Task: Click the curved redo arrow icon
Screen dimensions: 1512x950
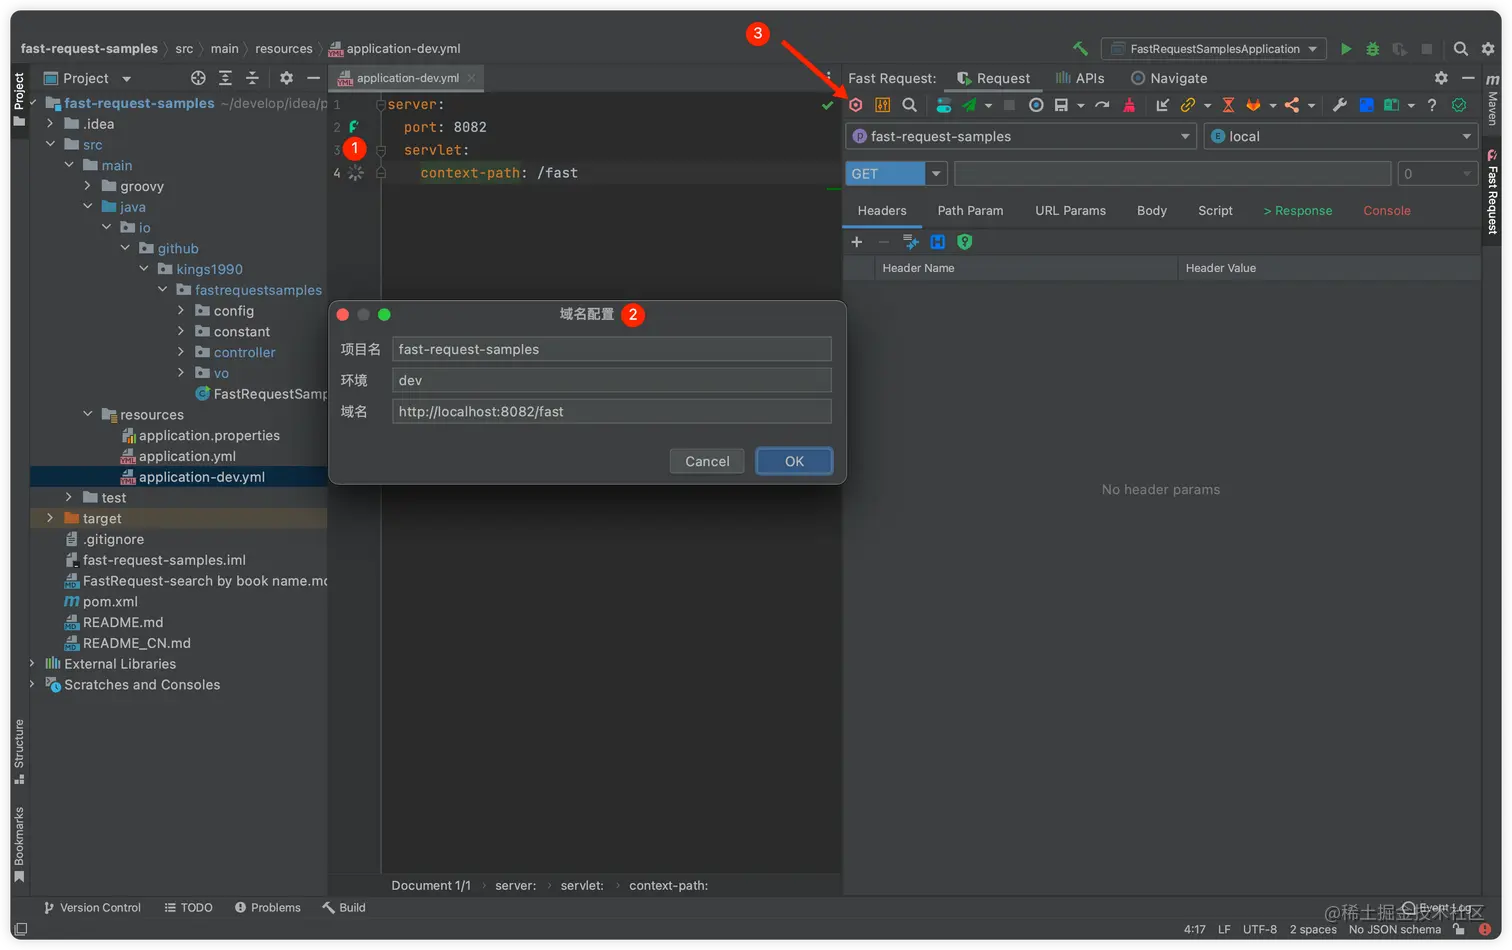Action: point(1102,105)
